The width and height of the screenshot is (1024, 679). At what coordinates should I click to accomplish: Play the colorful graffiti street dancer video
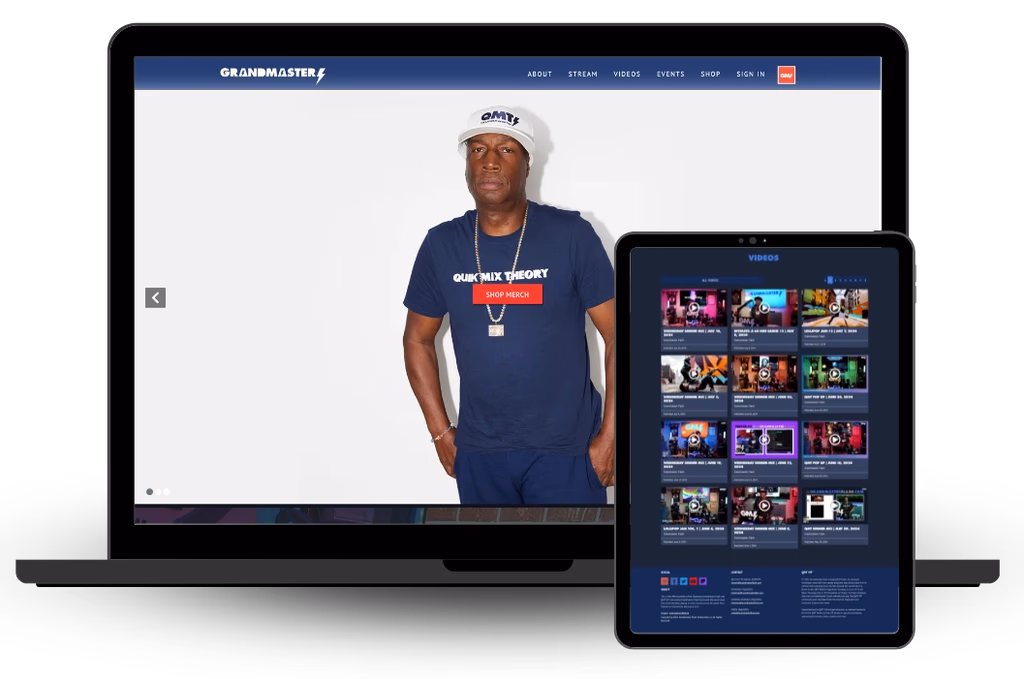pos(835,308)
